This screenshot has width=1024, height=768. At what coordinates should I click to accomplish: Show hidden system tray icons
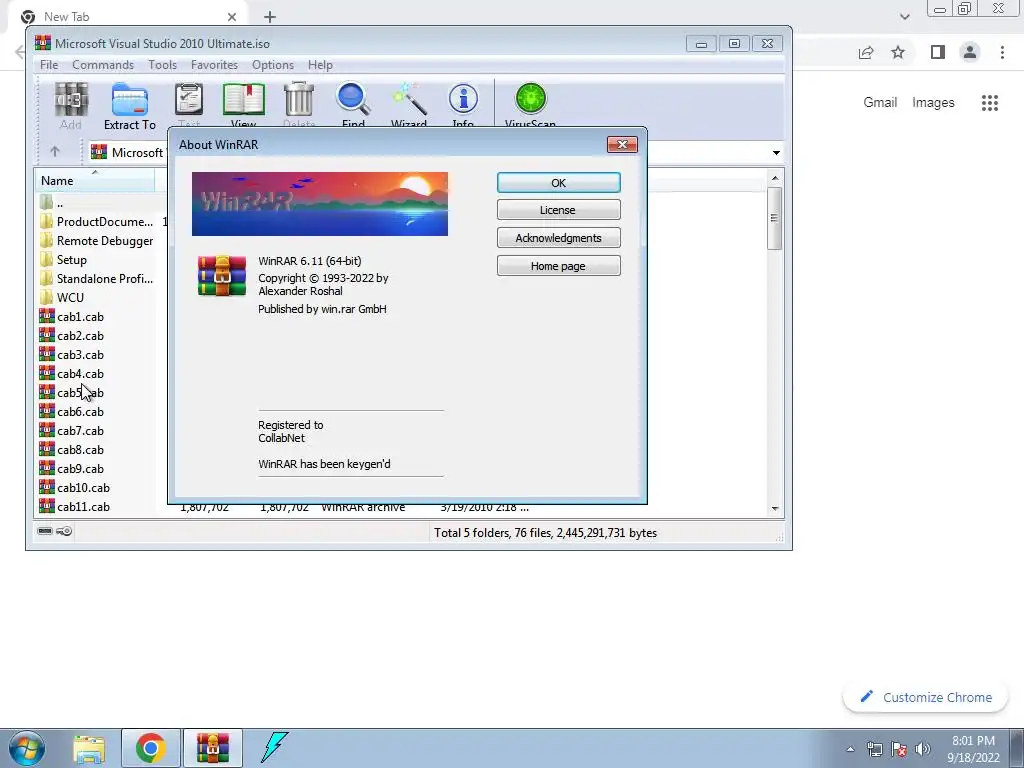click(x=850, y=749)
